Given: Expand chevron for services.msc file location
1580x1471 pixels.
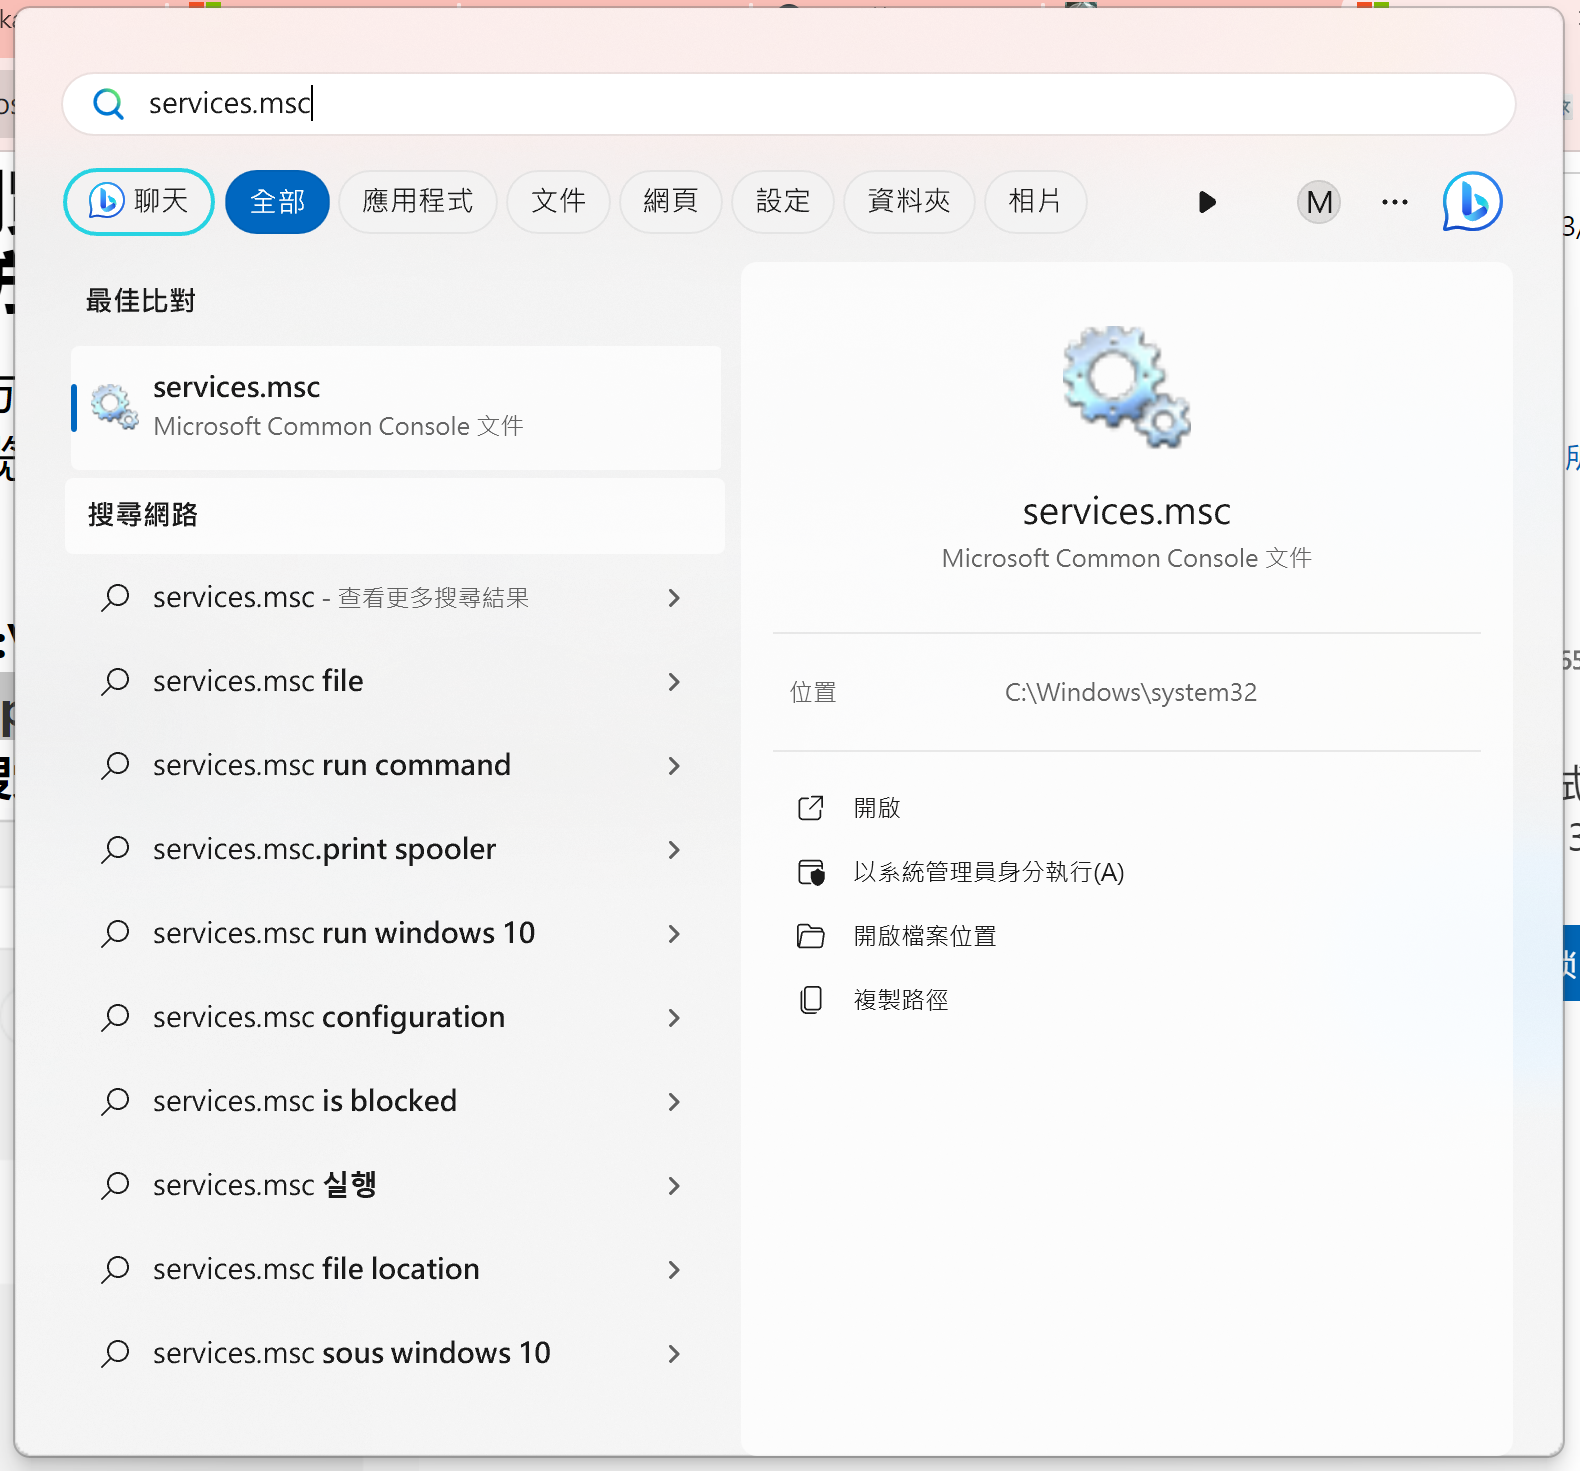Looking at the screenshot, I should tap(674, 1270).
